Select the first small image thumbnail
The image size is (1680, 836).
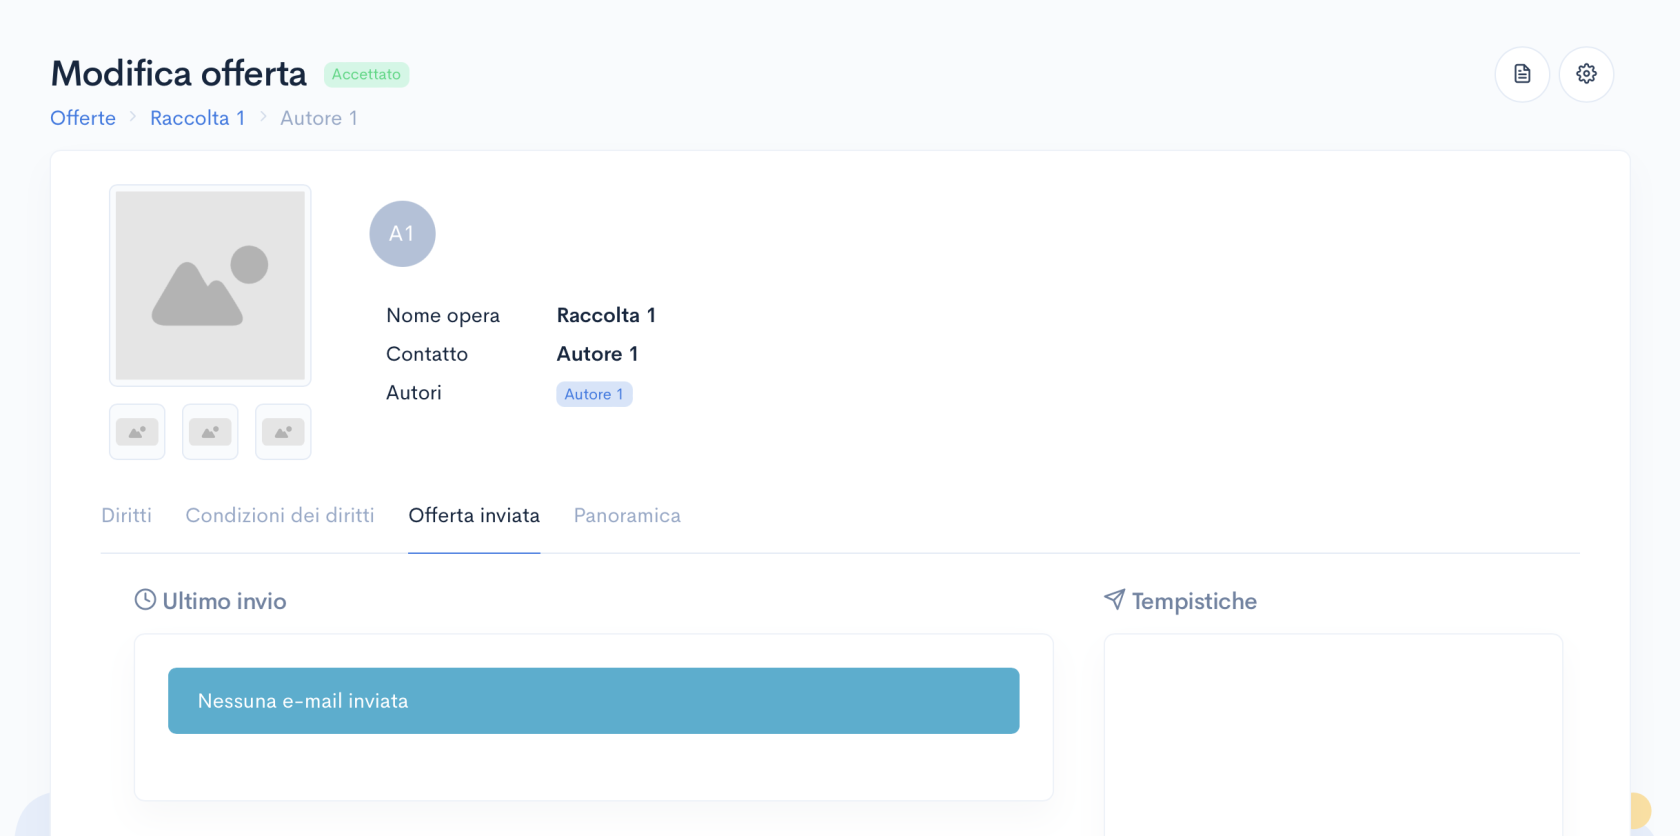(x=137, y=432)
